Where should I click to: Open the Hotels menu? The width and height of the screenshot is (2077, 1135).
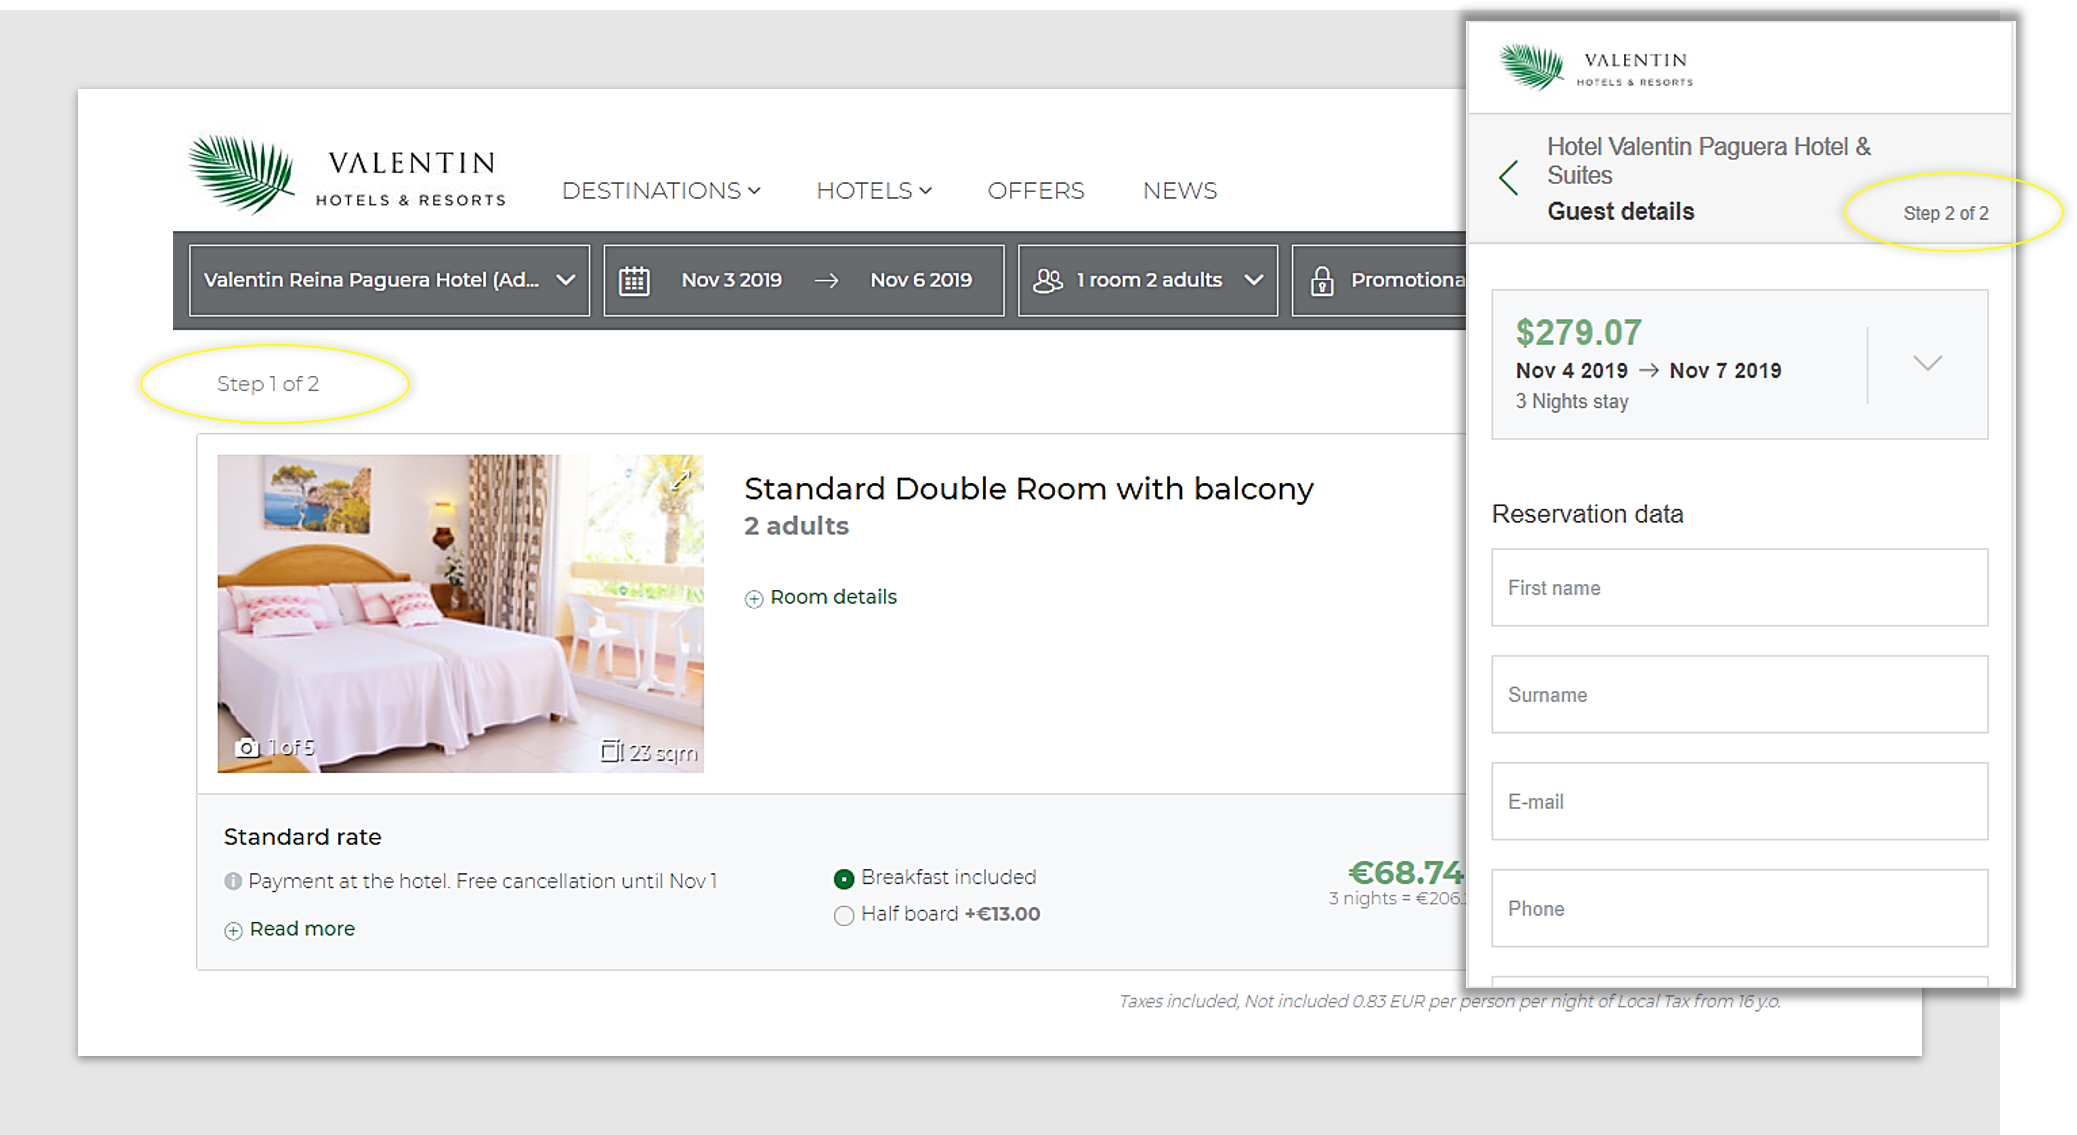pos(874,190)
